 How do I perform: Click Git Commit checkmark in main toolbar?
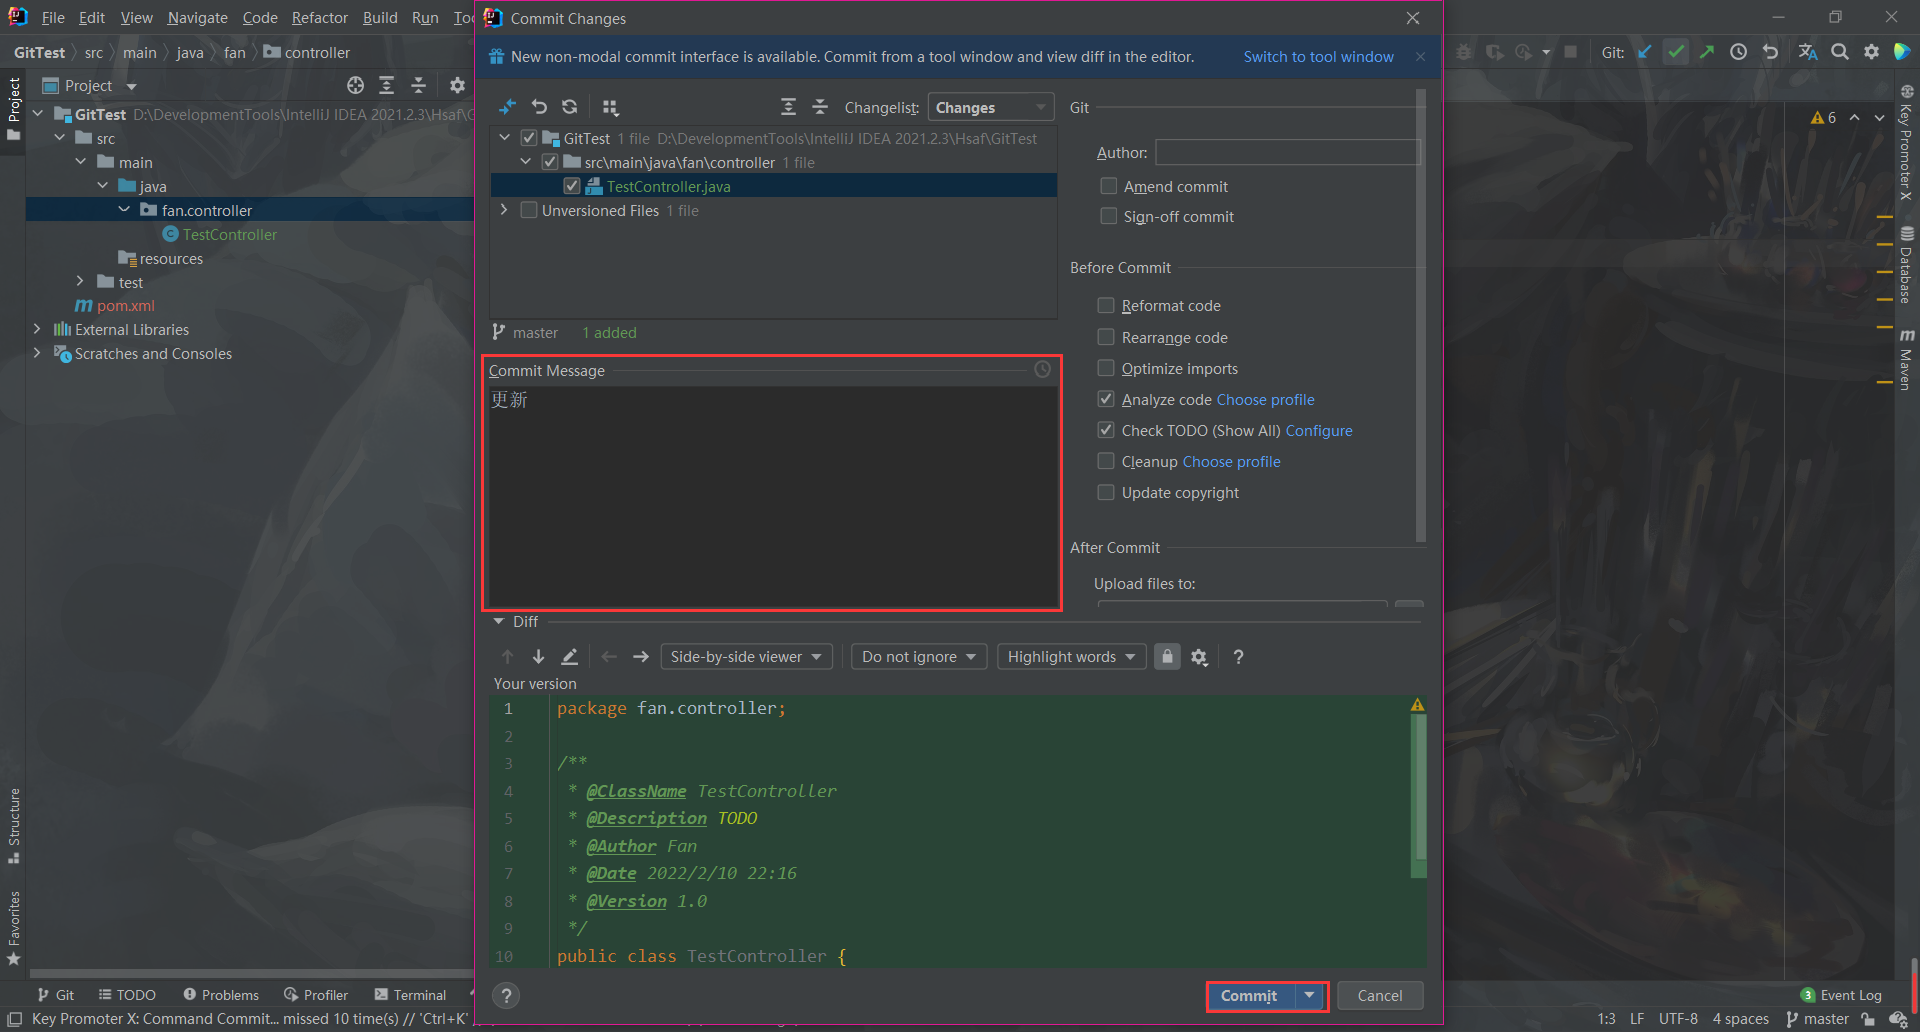click(1676, 52)
